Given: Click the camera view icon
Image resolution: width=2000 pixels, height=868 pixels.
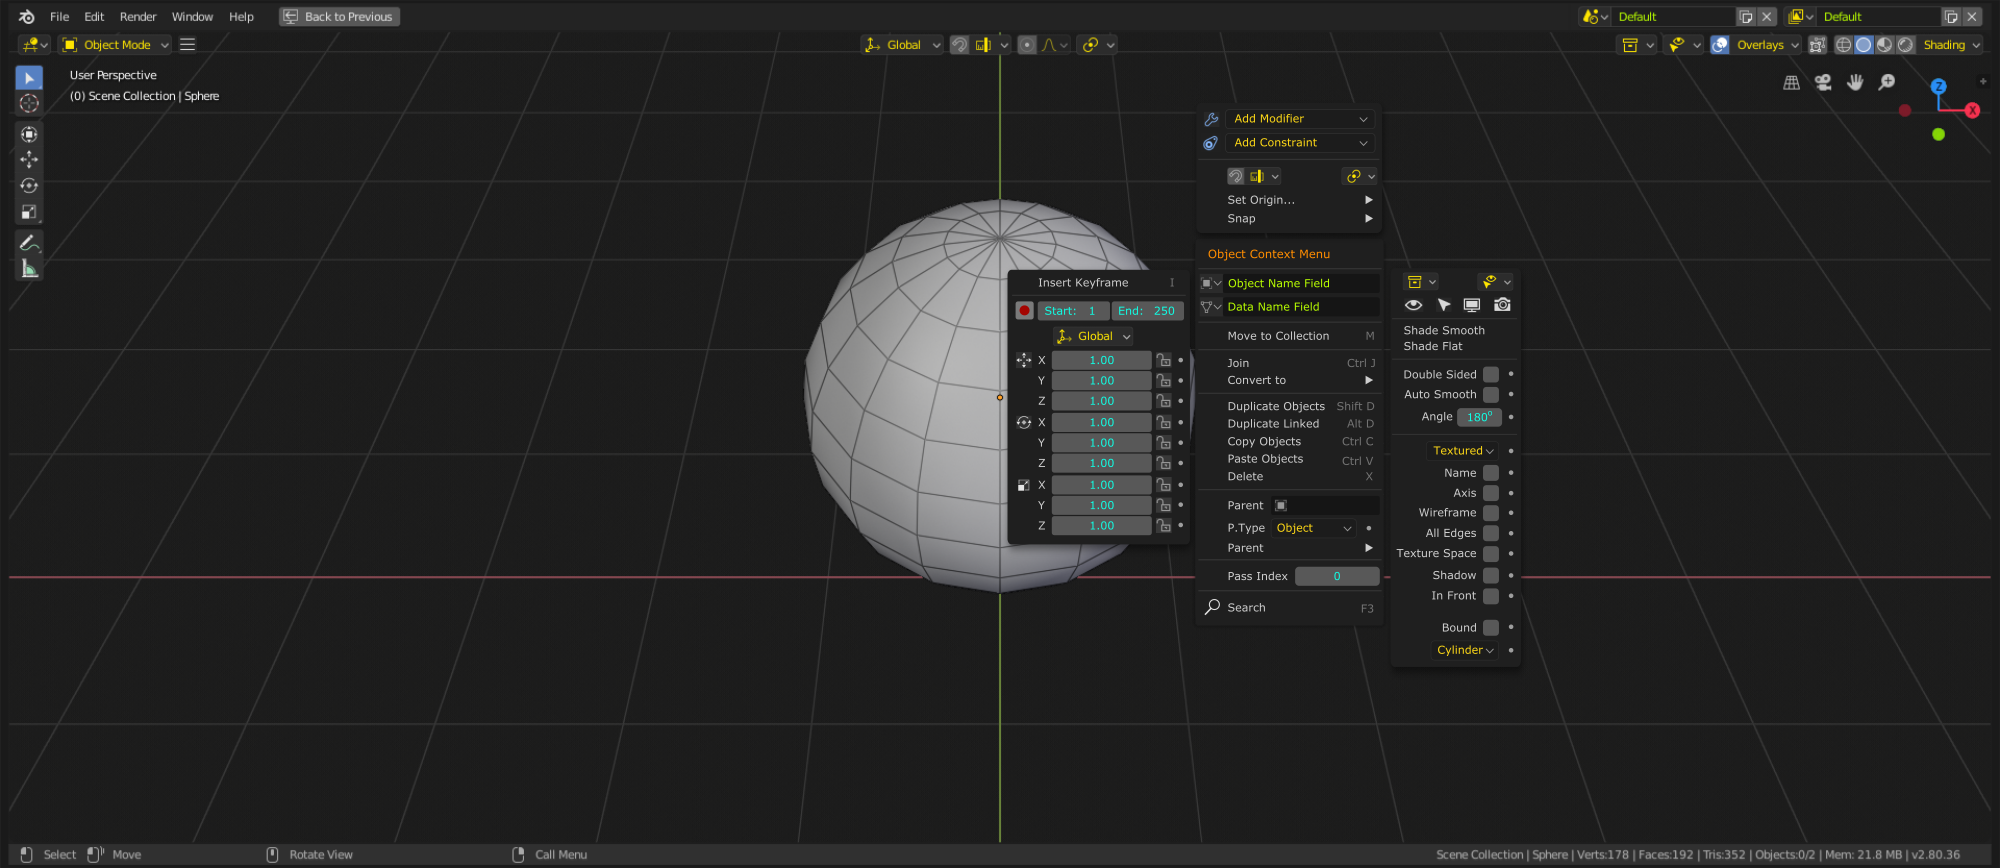Looking at the screenshot, I should coord(1823,83).
